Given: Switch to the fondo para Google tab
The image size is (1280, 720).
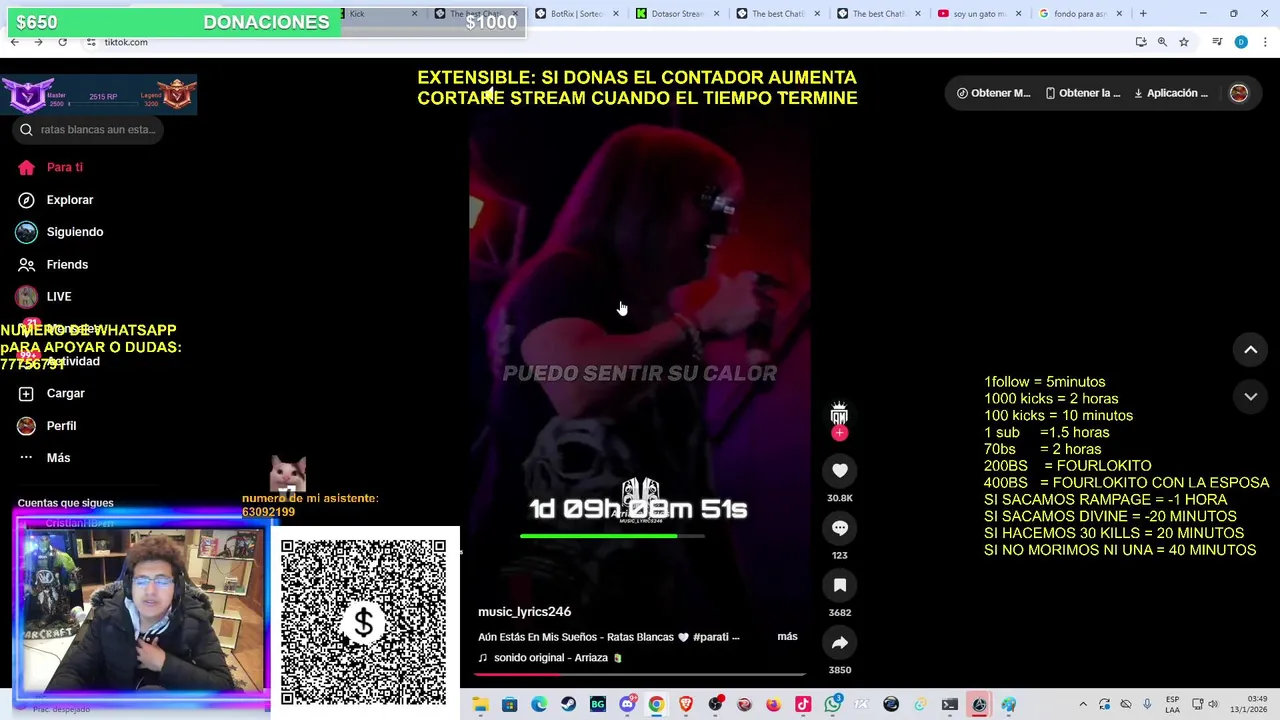Looking at the screenshot, I should pyautogui.click(x=1078, y=14).
